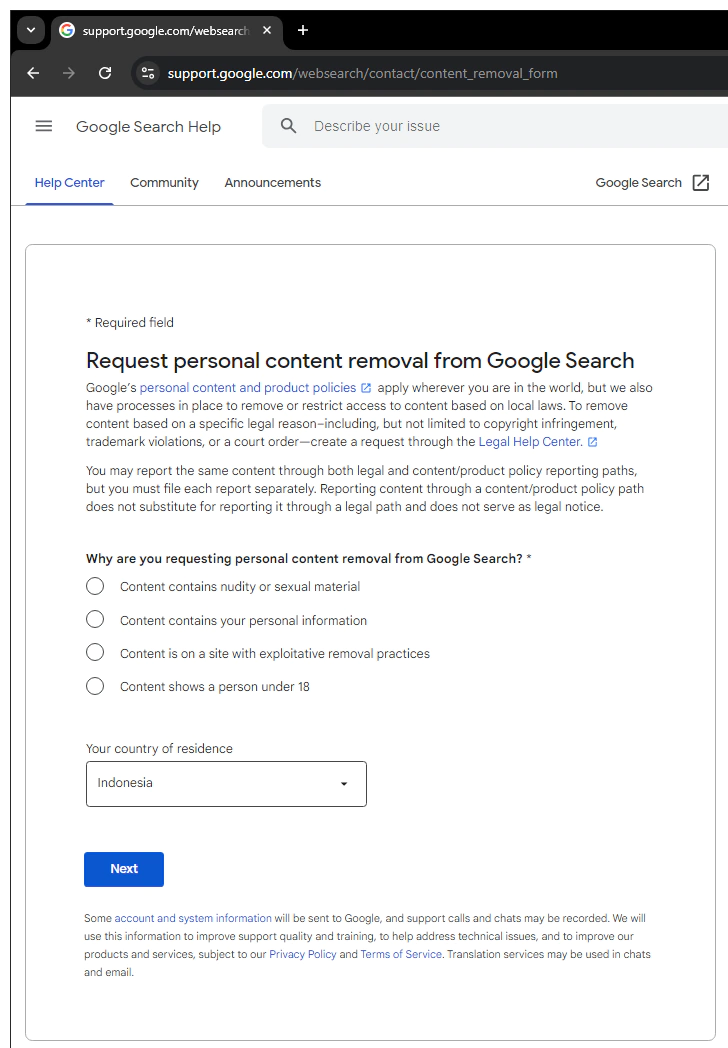Click the browser back arrow
Screen dimensions: 728x1048
[33, 73]
